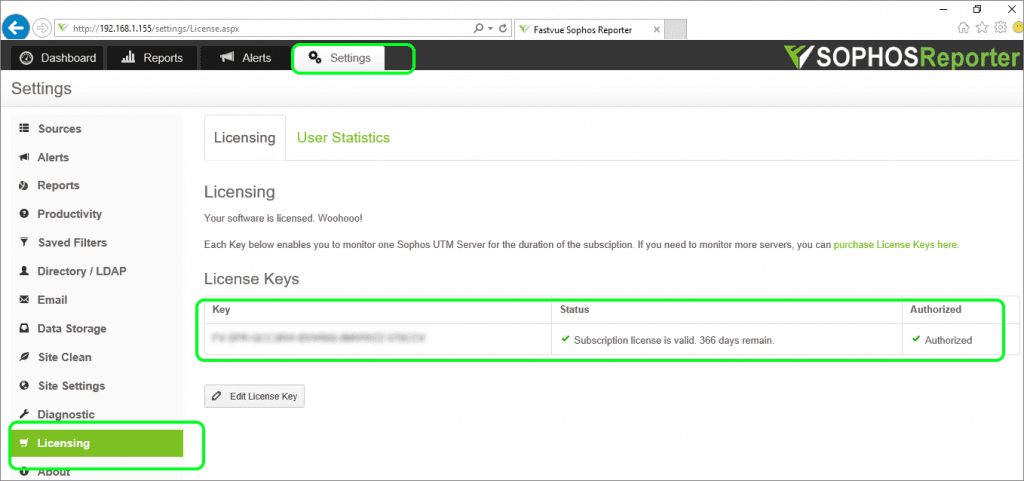Follow the purchase License Keys here link

(x=896, y=245)
